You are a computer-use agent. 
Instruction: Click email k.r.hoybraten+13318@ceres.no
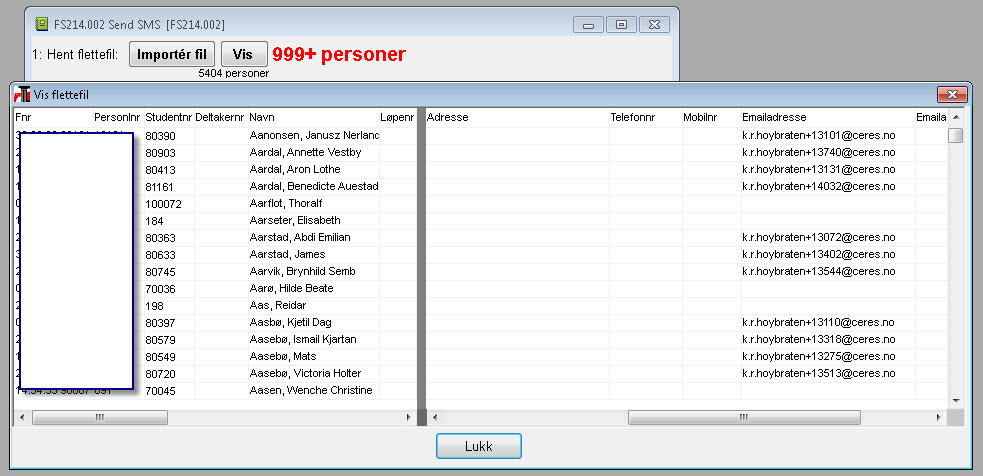click(819, 339)
